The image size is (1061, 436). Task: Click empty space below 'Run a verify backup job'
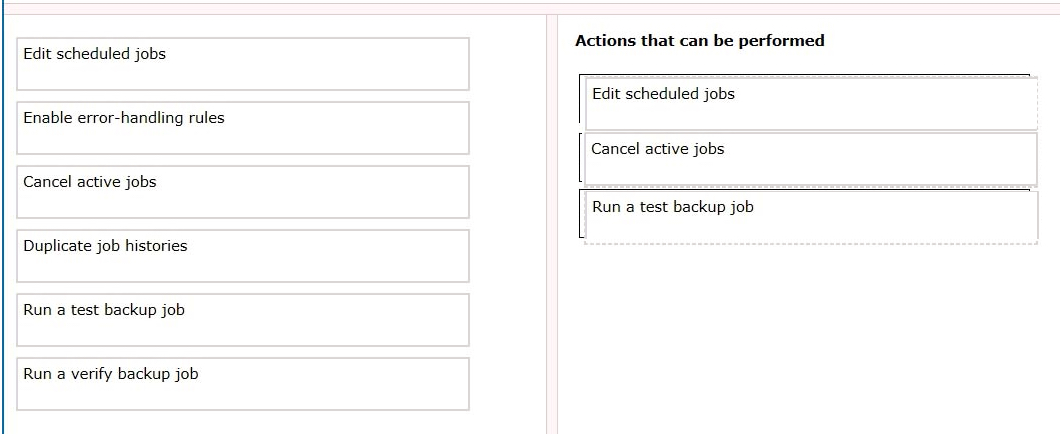(x=243, y=422)
